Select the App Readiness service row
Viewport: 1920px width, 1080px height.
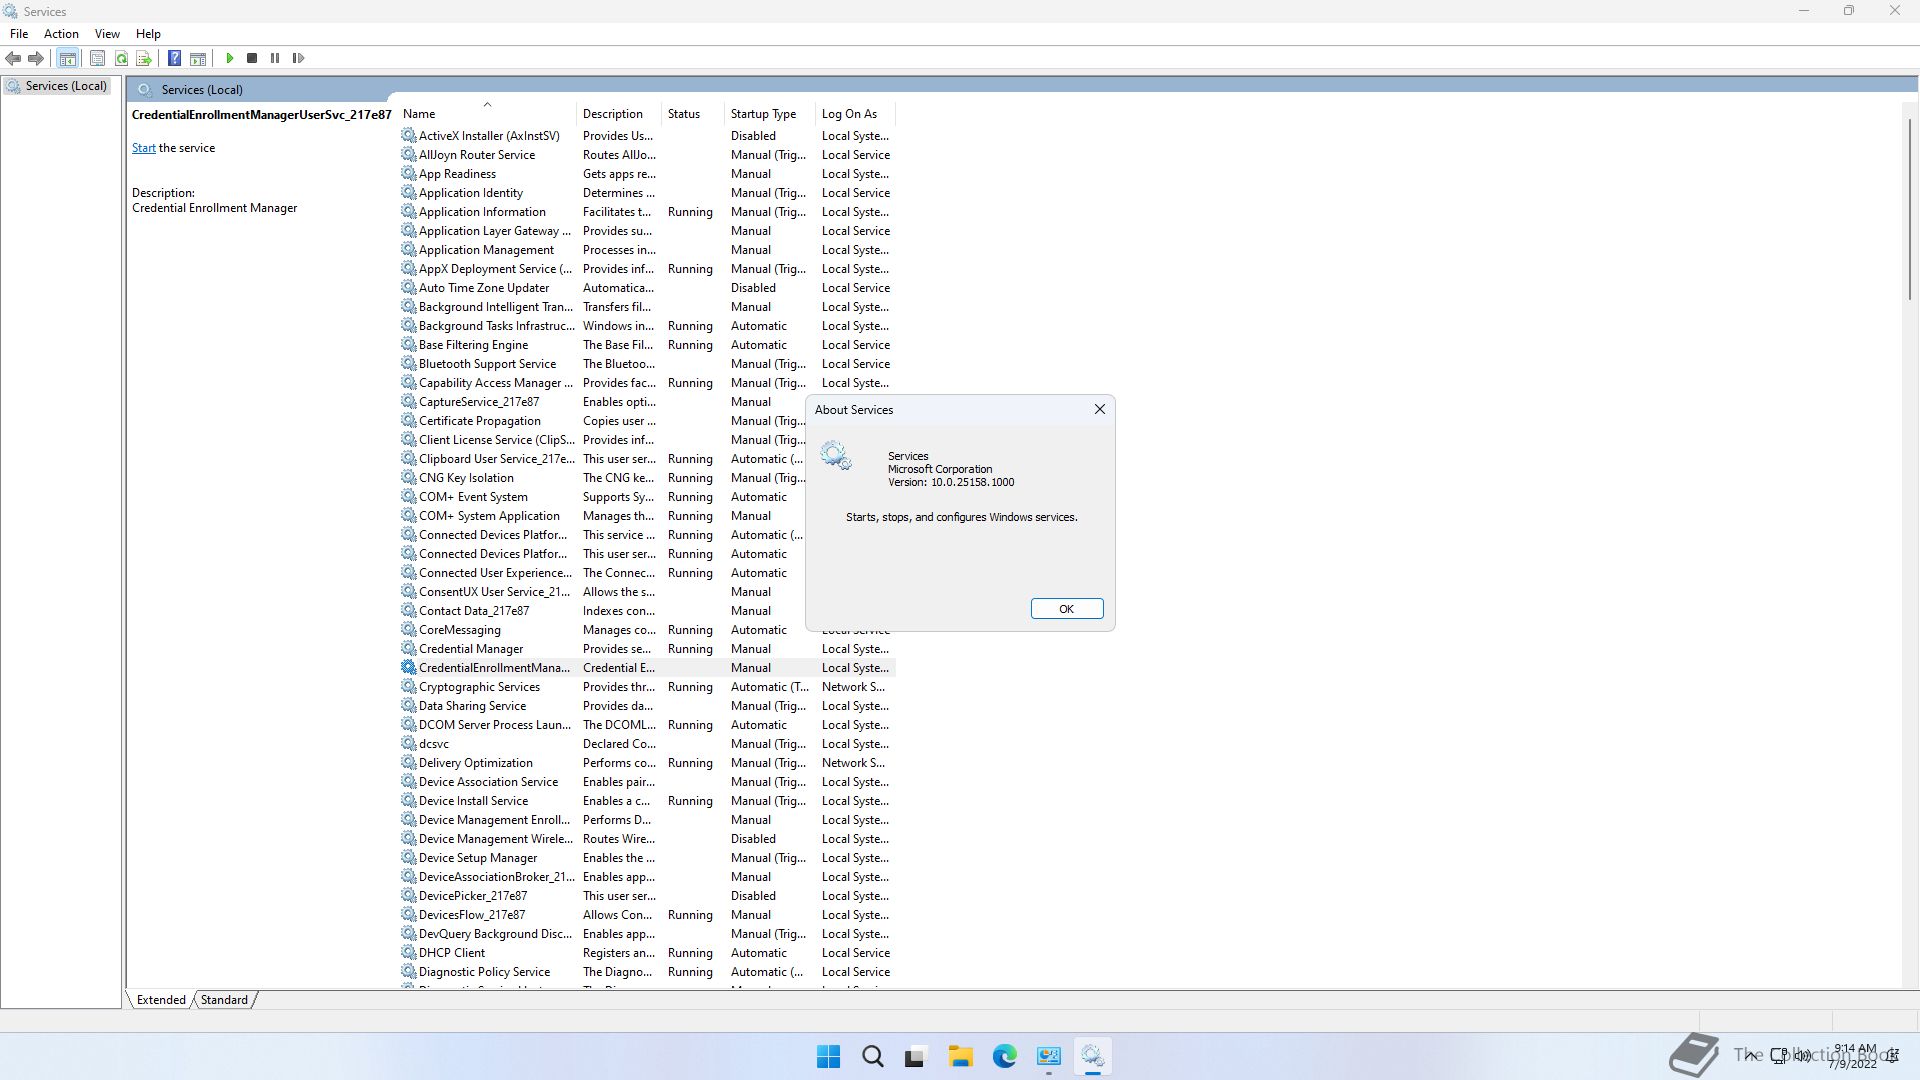tap(647, 173)
